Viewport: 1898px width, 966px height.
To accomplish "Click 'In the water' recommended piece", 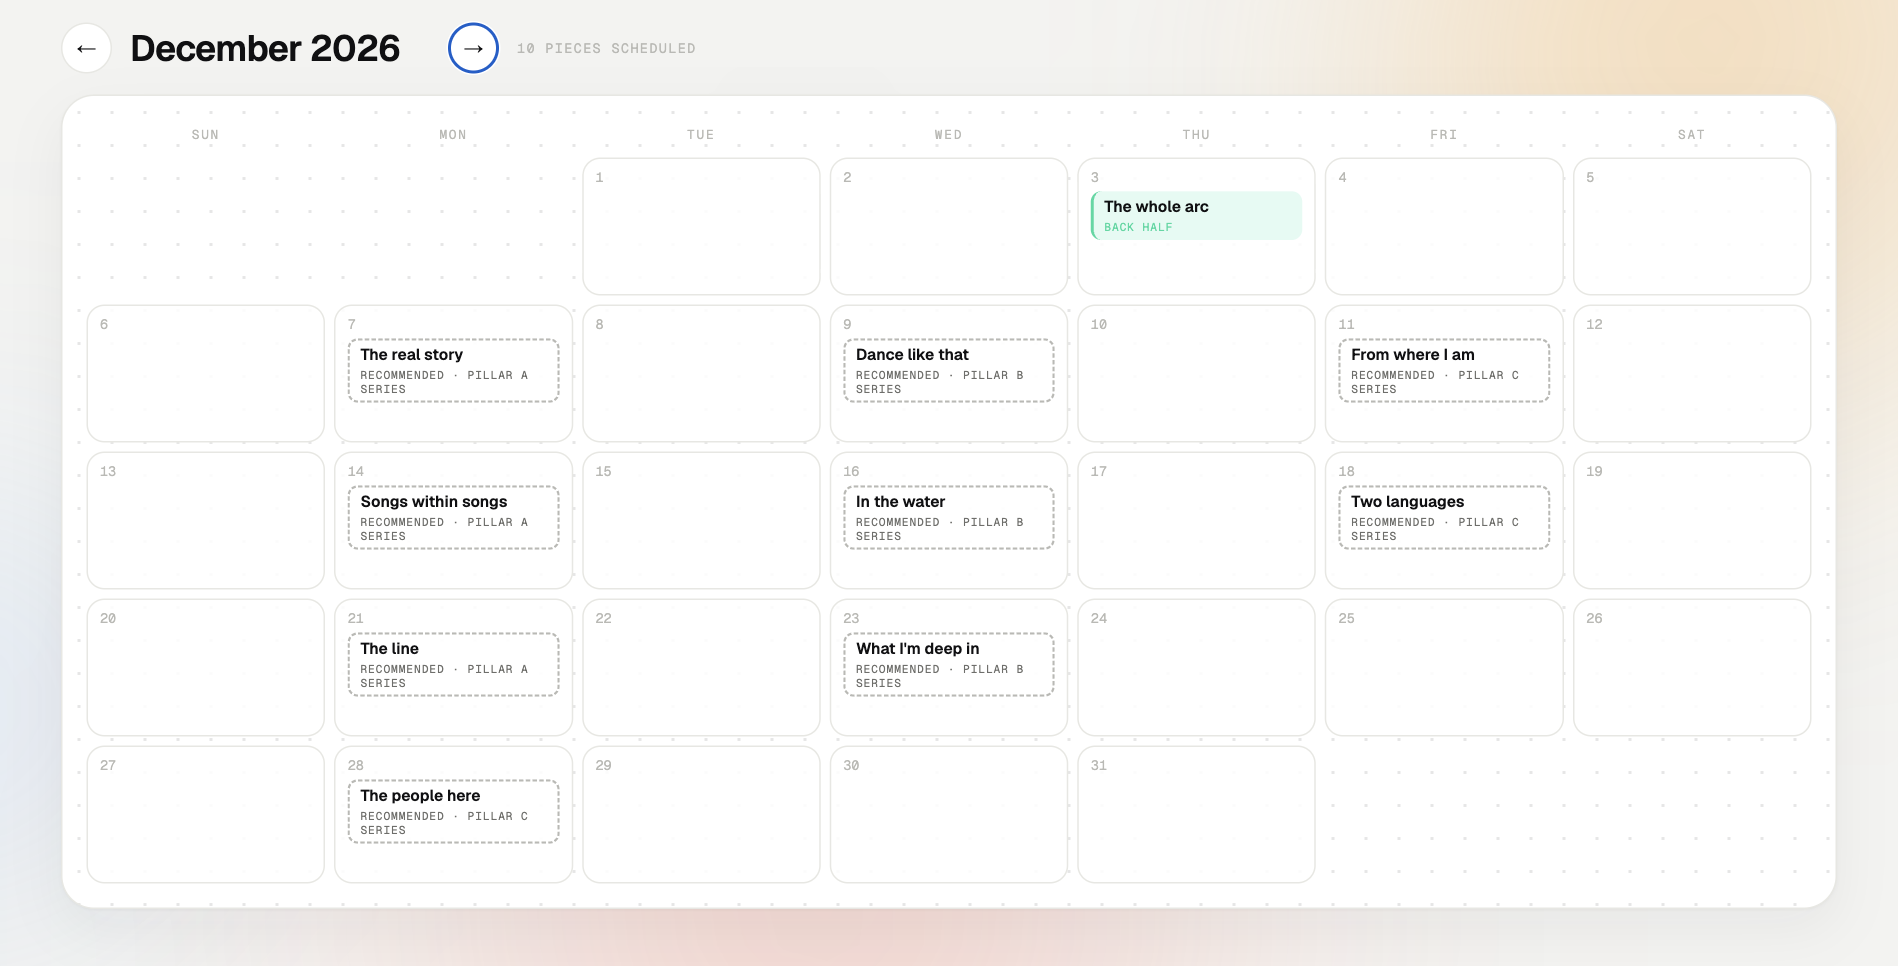I will click(949, 518).
